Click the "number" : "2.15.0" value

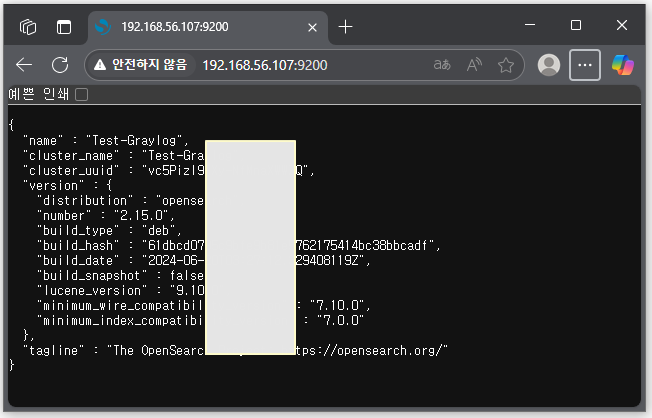pos(144,215)
